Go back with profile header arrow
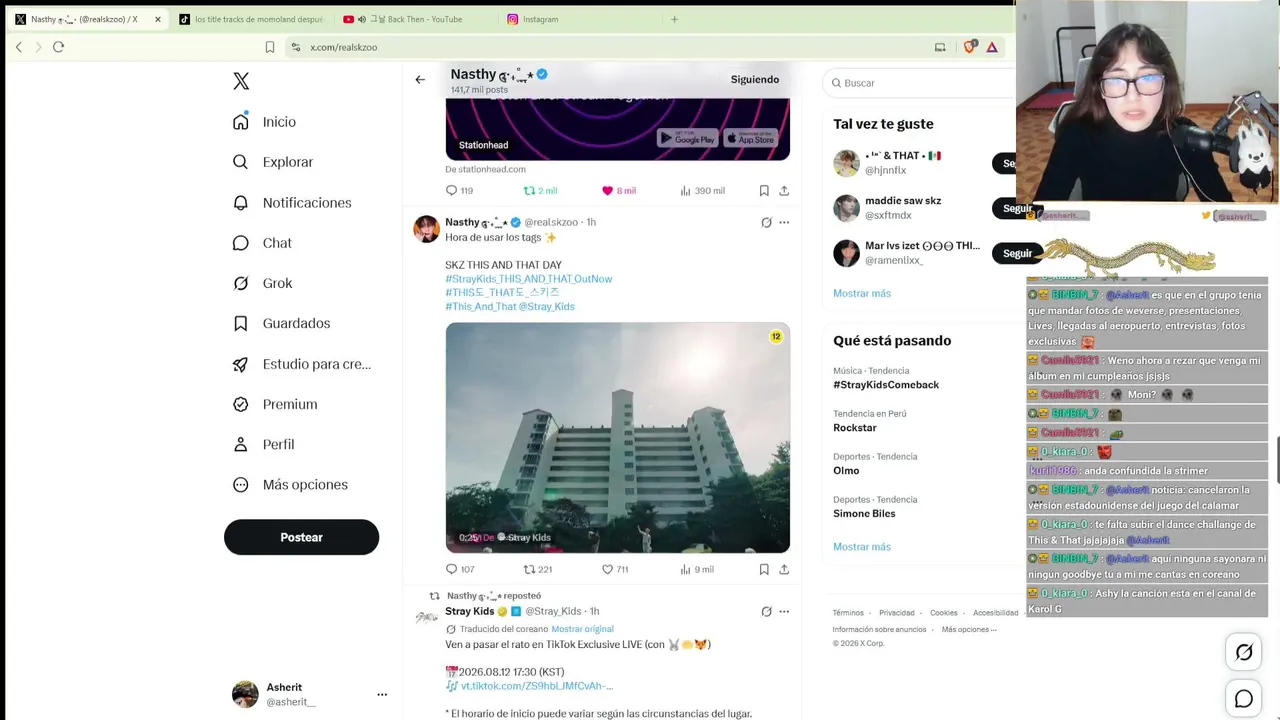Image resolution: width=1280 pixels, height=720 pixels. pyautogui.click(x=420, y=80)
